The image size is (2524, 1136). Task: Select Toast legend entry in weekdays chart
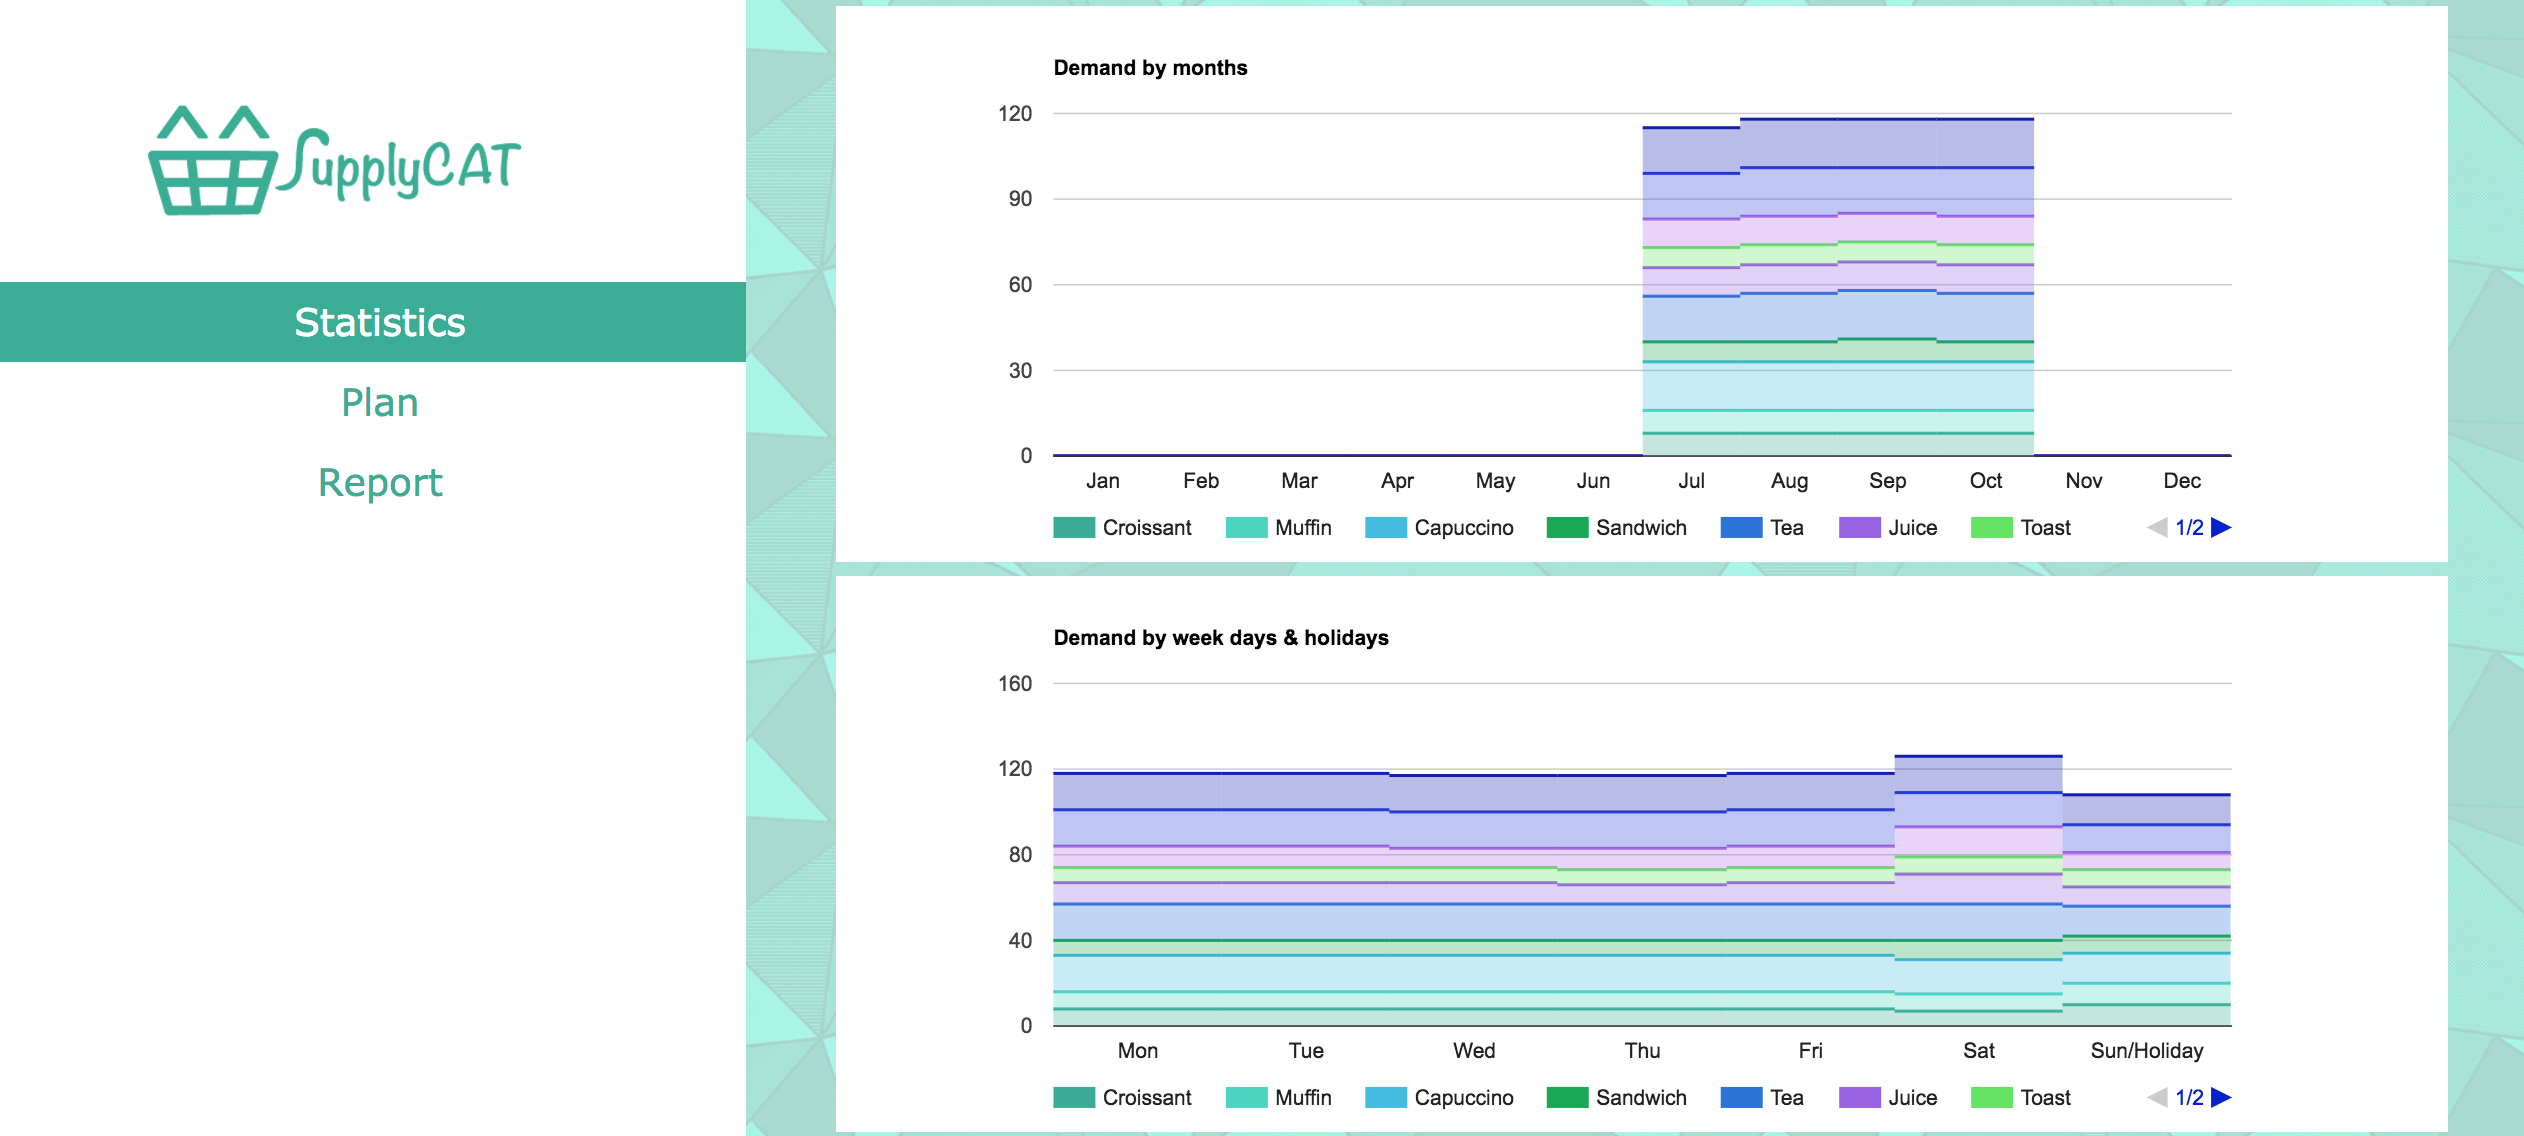click(2044, 1097)
